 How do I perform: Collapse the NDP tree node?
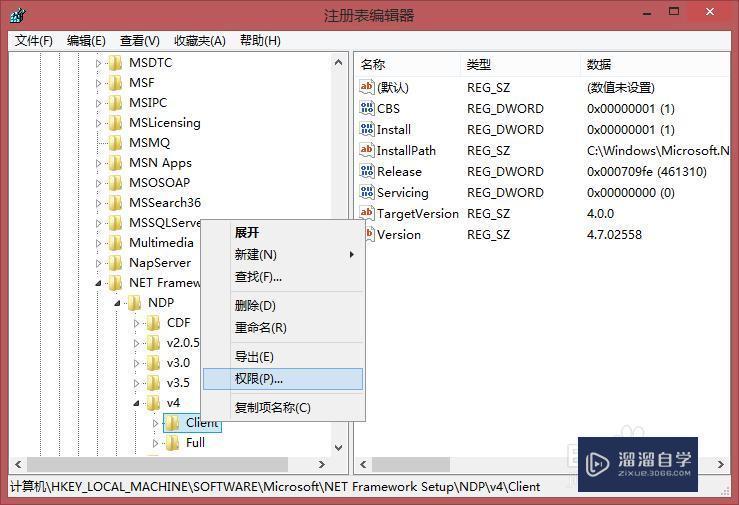(x=117, y=303)
